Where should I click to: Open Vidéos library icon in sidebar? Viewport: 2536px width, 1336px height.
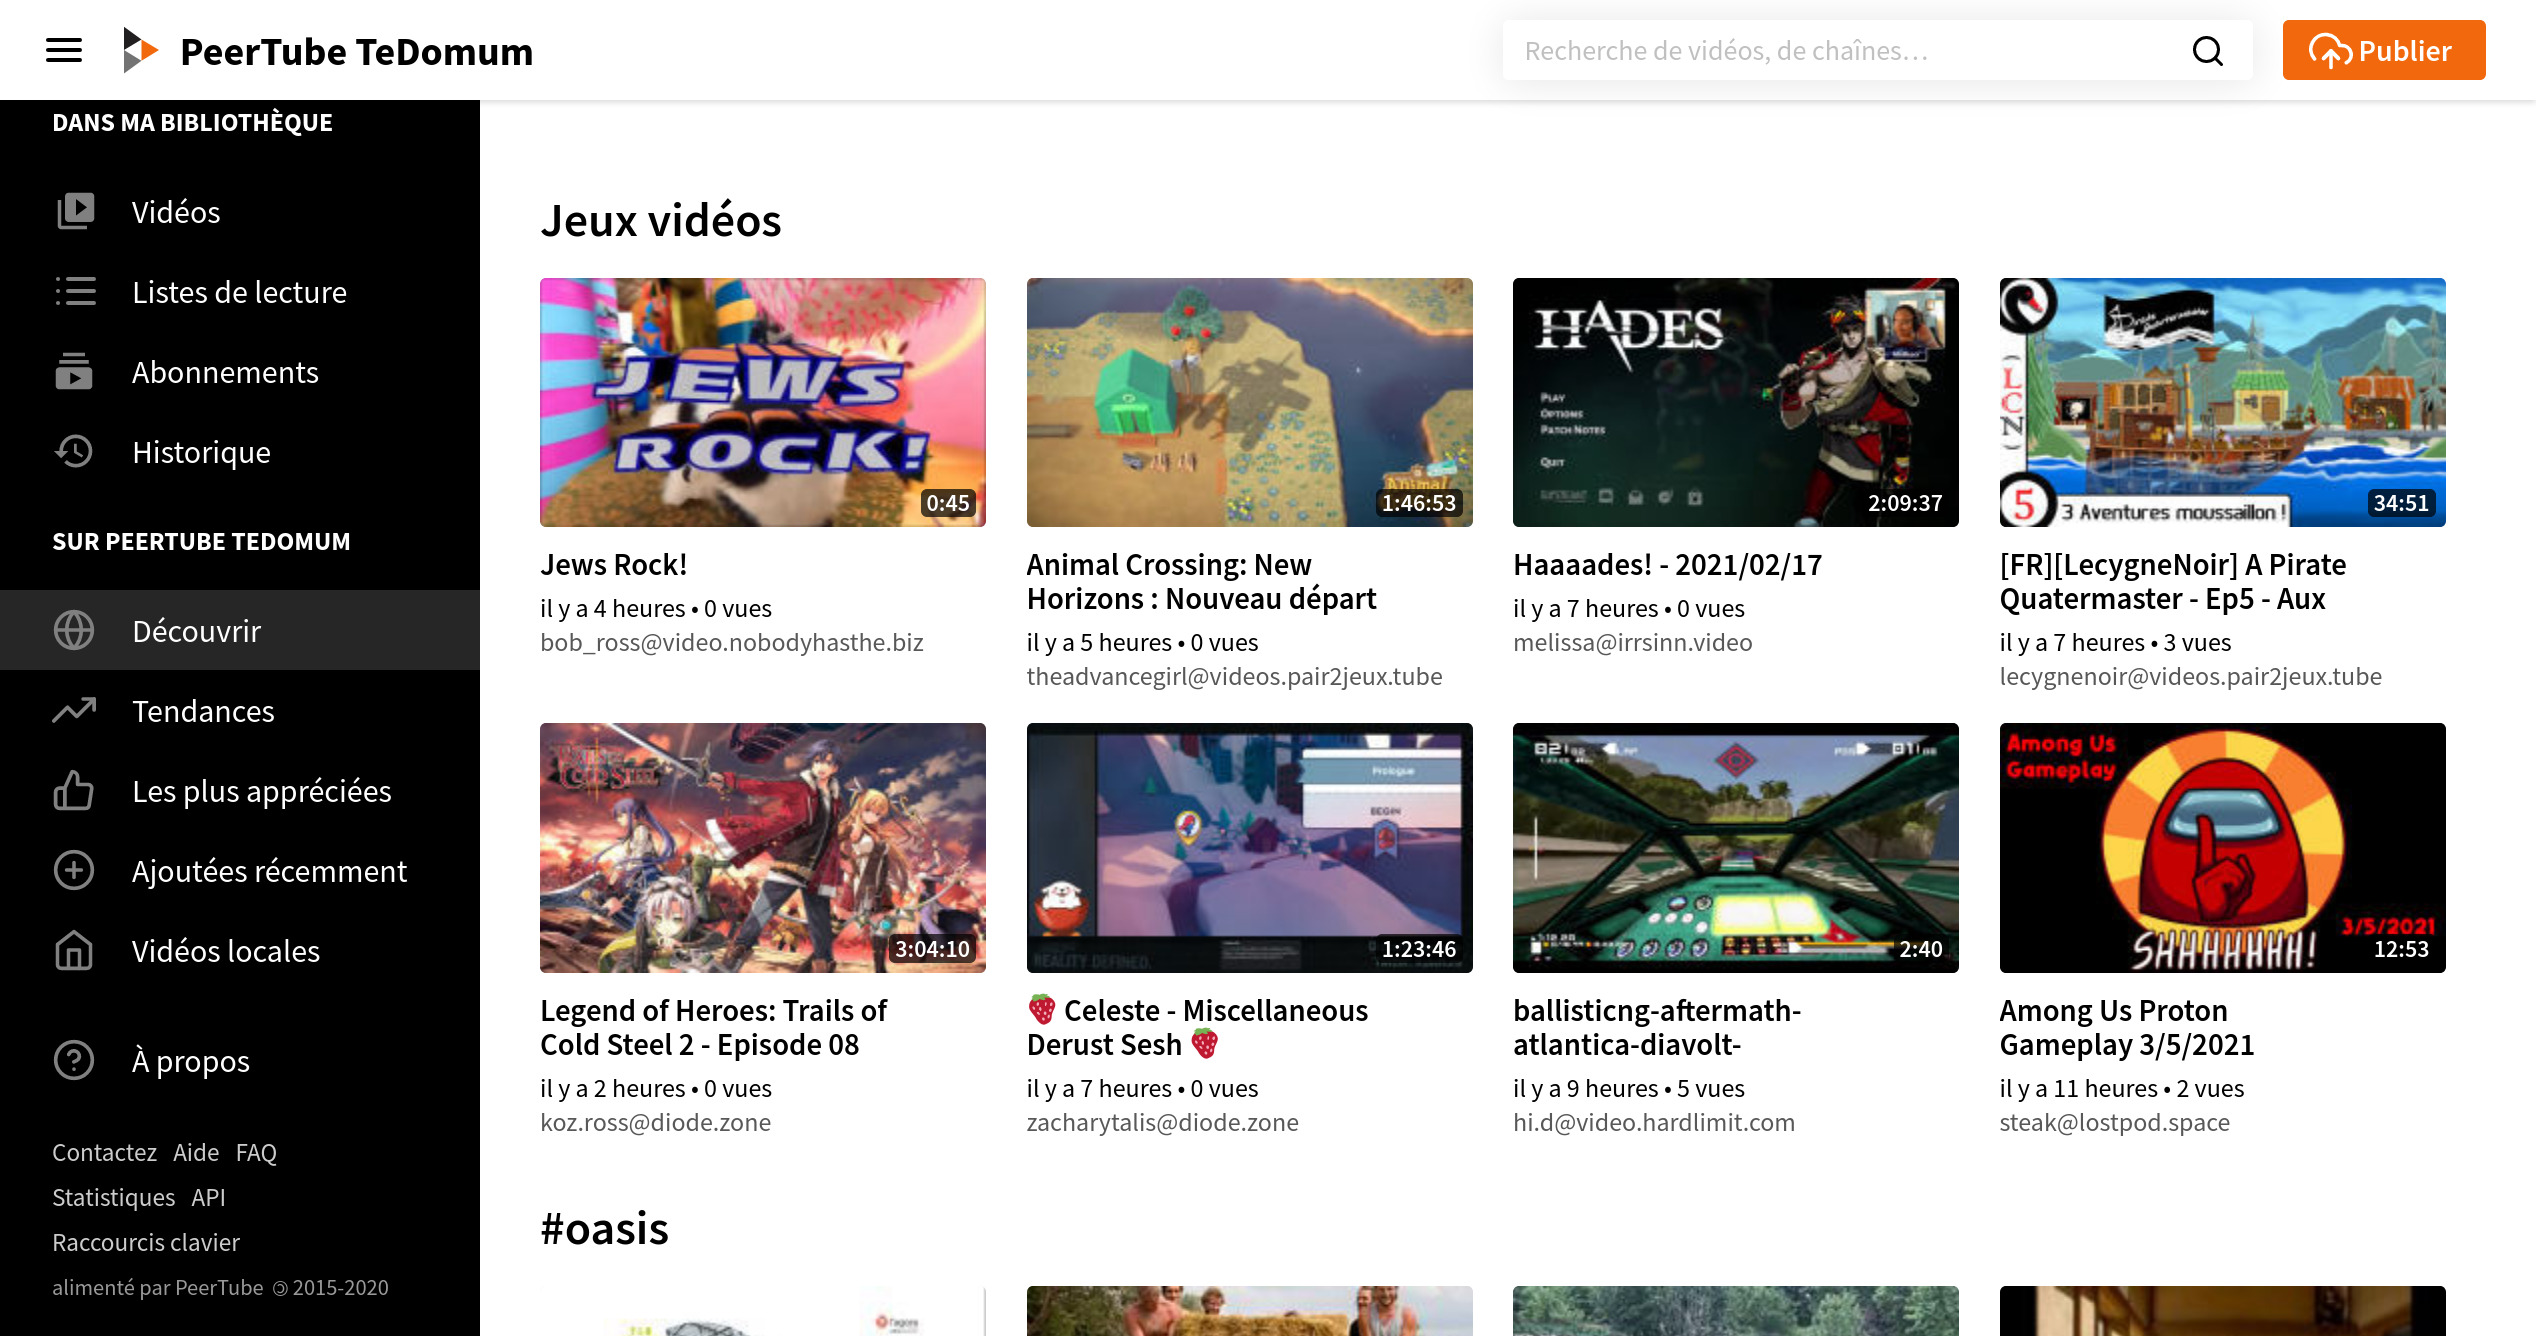tap(75, 211)
